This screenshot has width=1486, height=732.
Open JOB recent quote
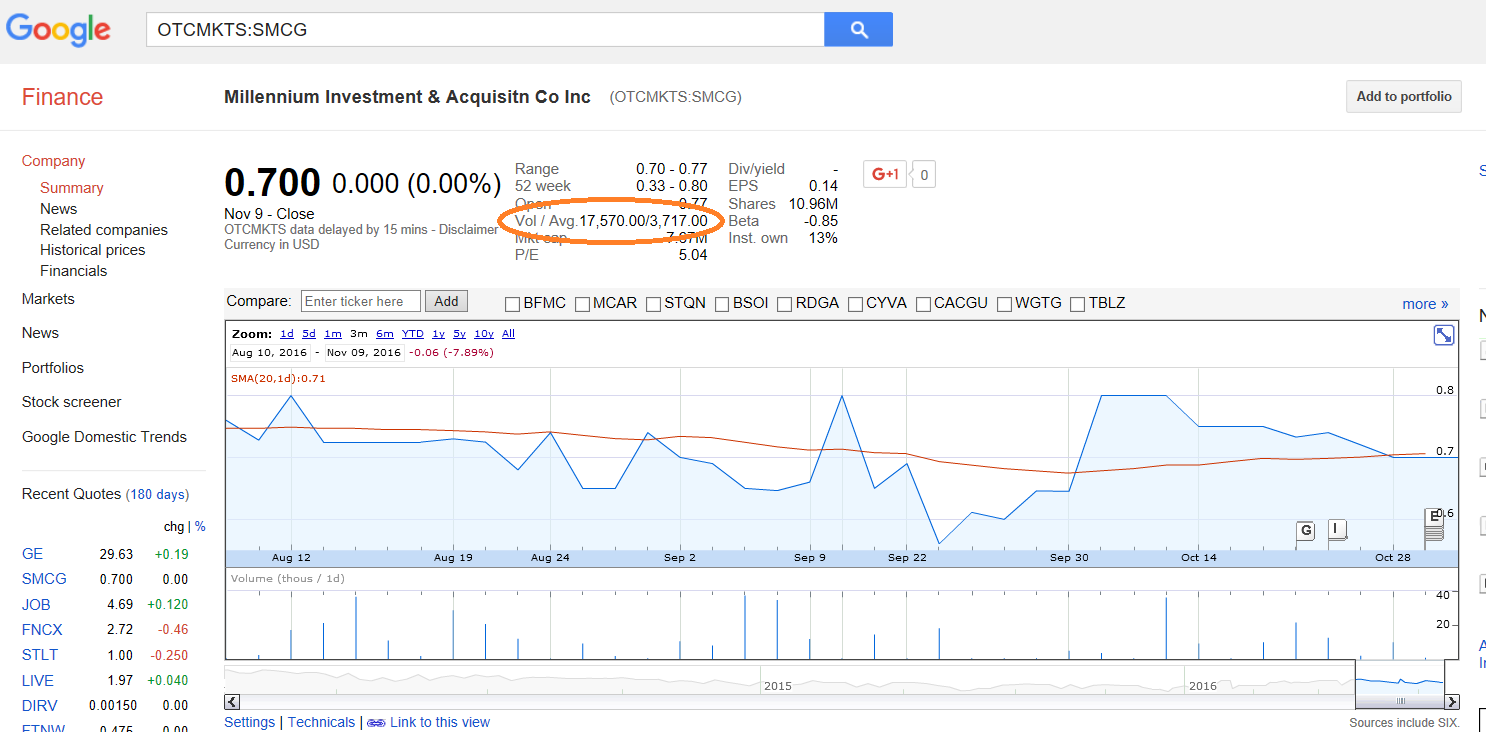coord(36,604)
